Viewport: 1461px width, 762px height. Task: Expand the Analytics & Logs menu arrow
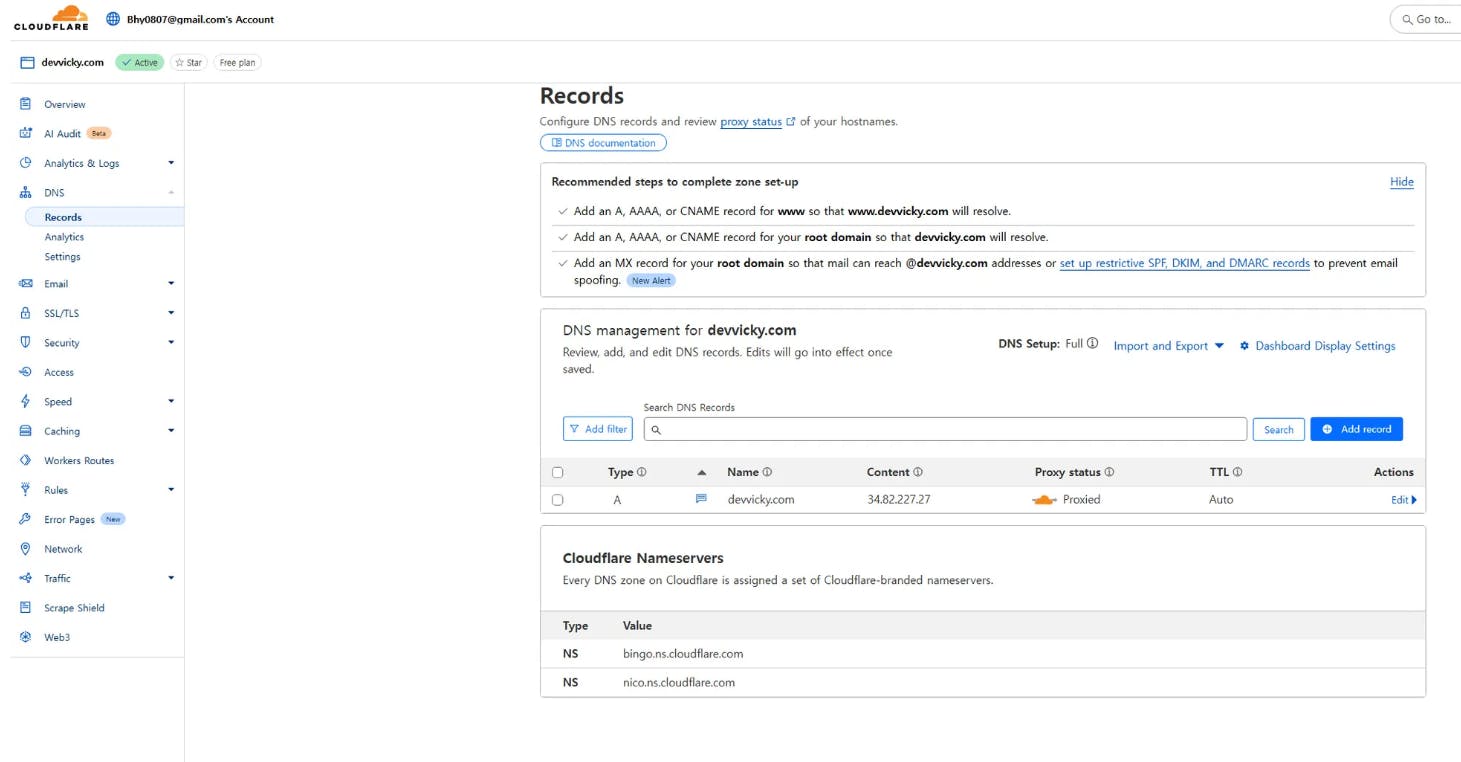click(x=171, y=163)
